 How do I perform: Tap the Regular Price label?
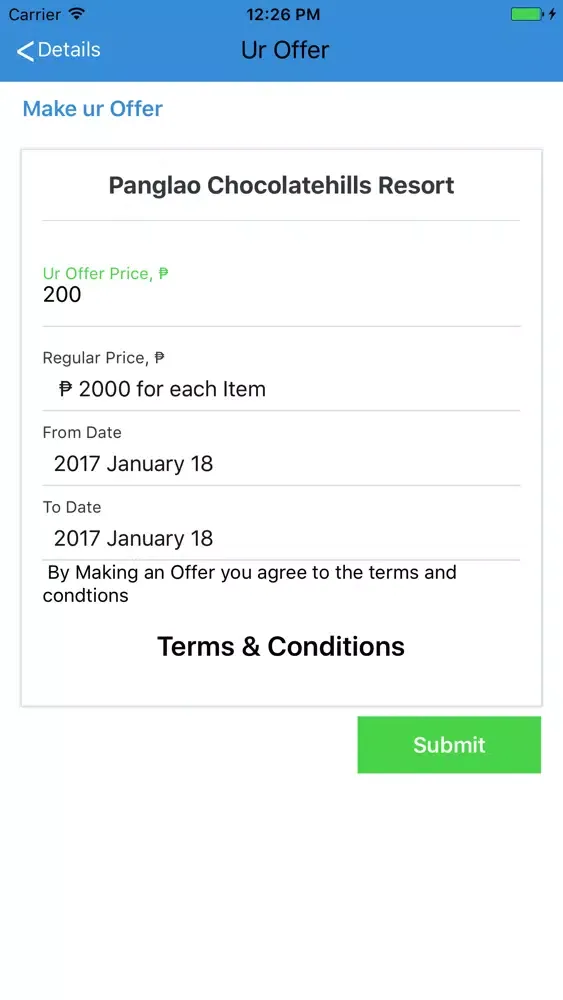coord(103,358)
